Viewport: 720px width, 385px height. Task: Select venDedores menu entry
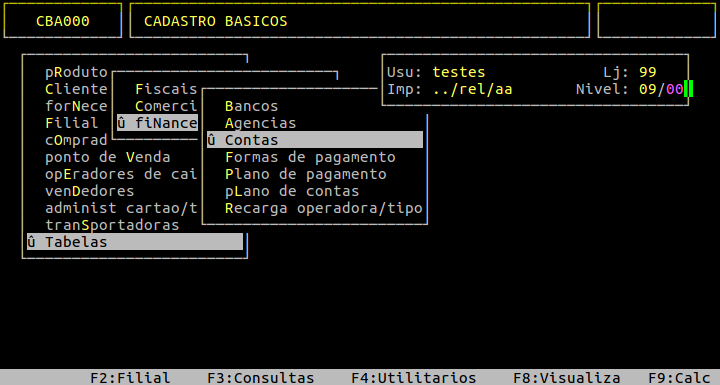[90, 191]
